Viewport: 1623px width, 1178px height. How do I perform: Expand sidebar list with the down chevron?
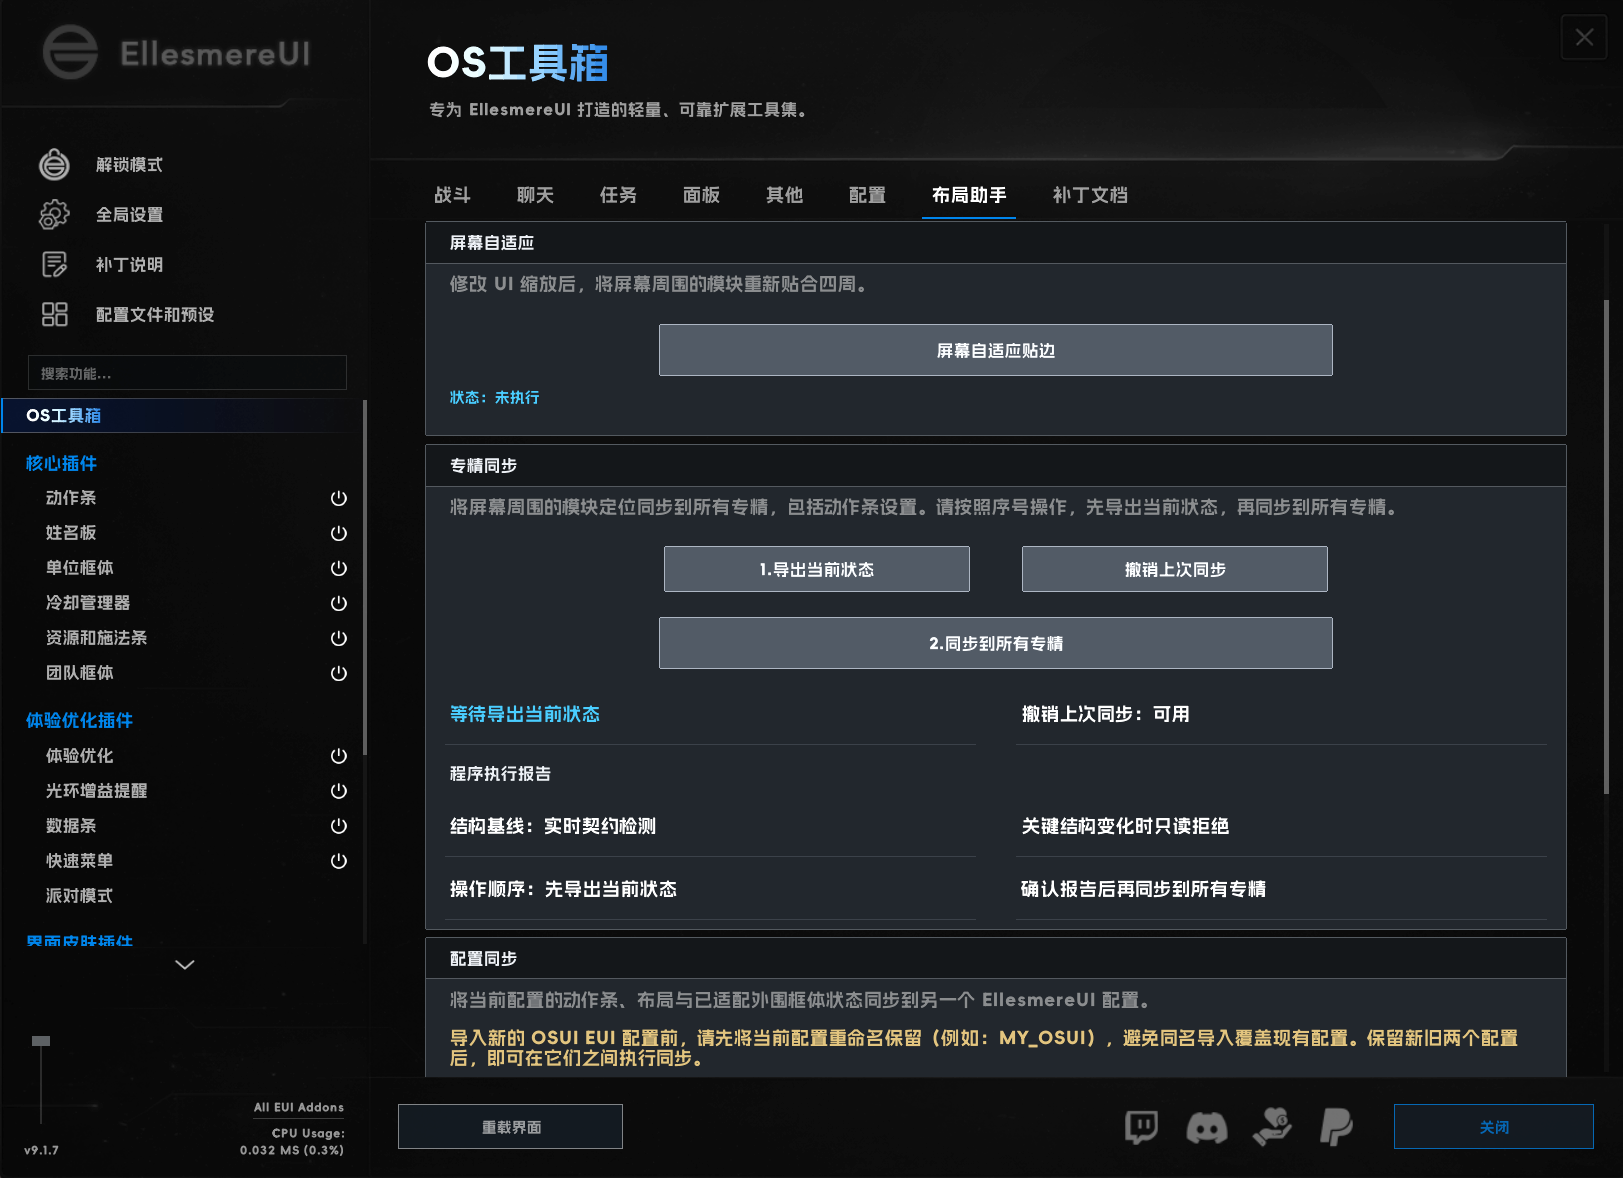[x=185, y=964]
